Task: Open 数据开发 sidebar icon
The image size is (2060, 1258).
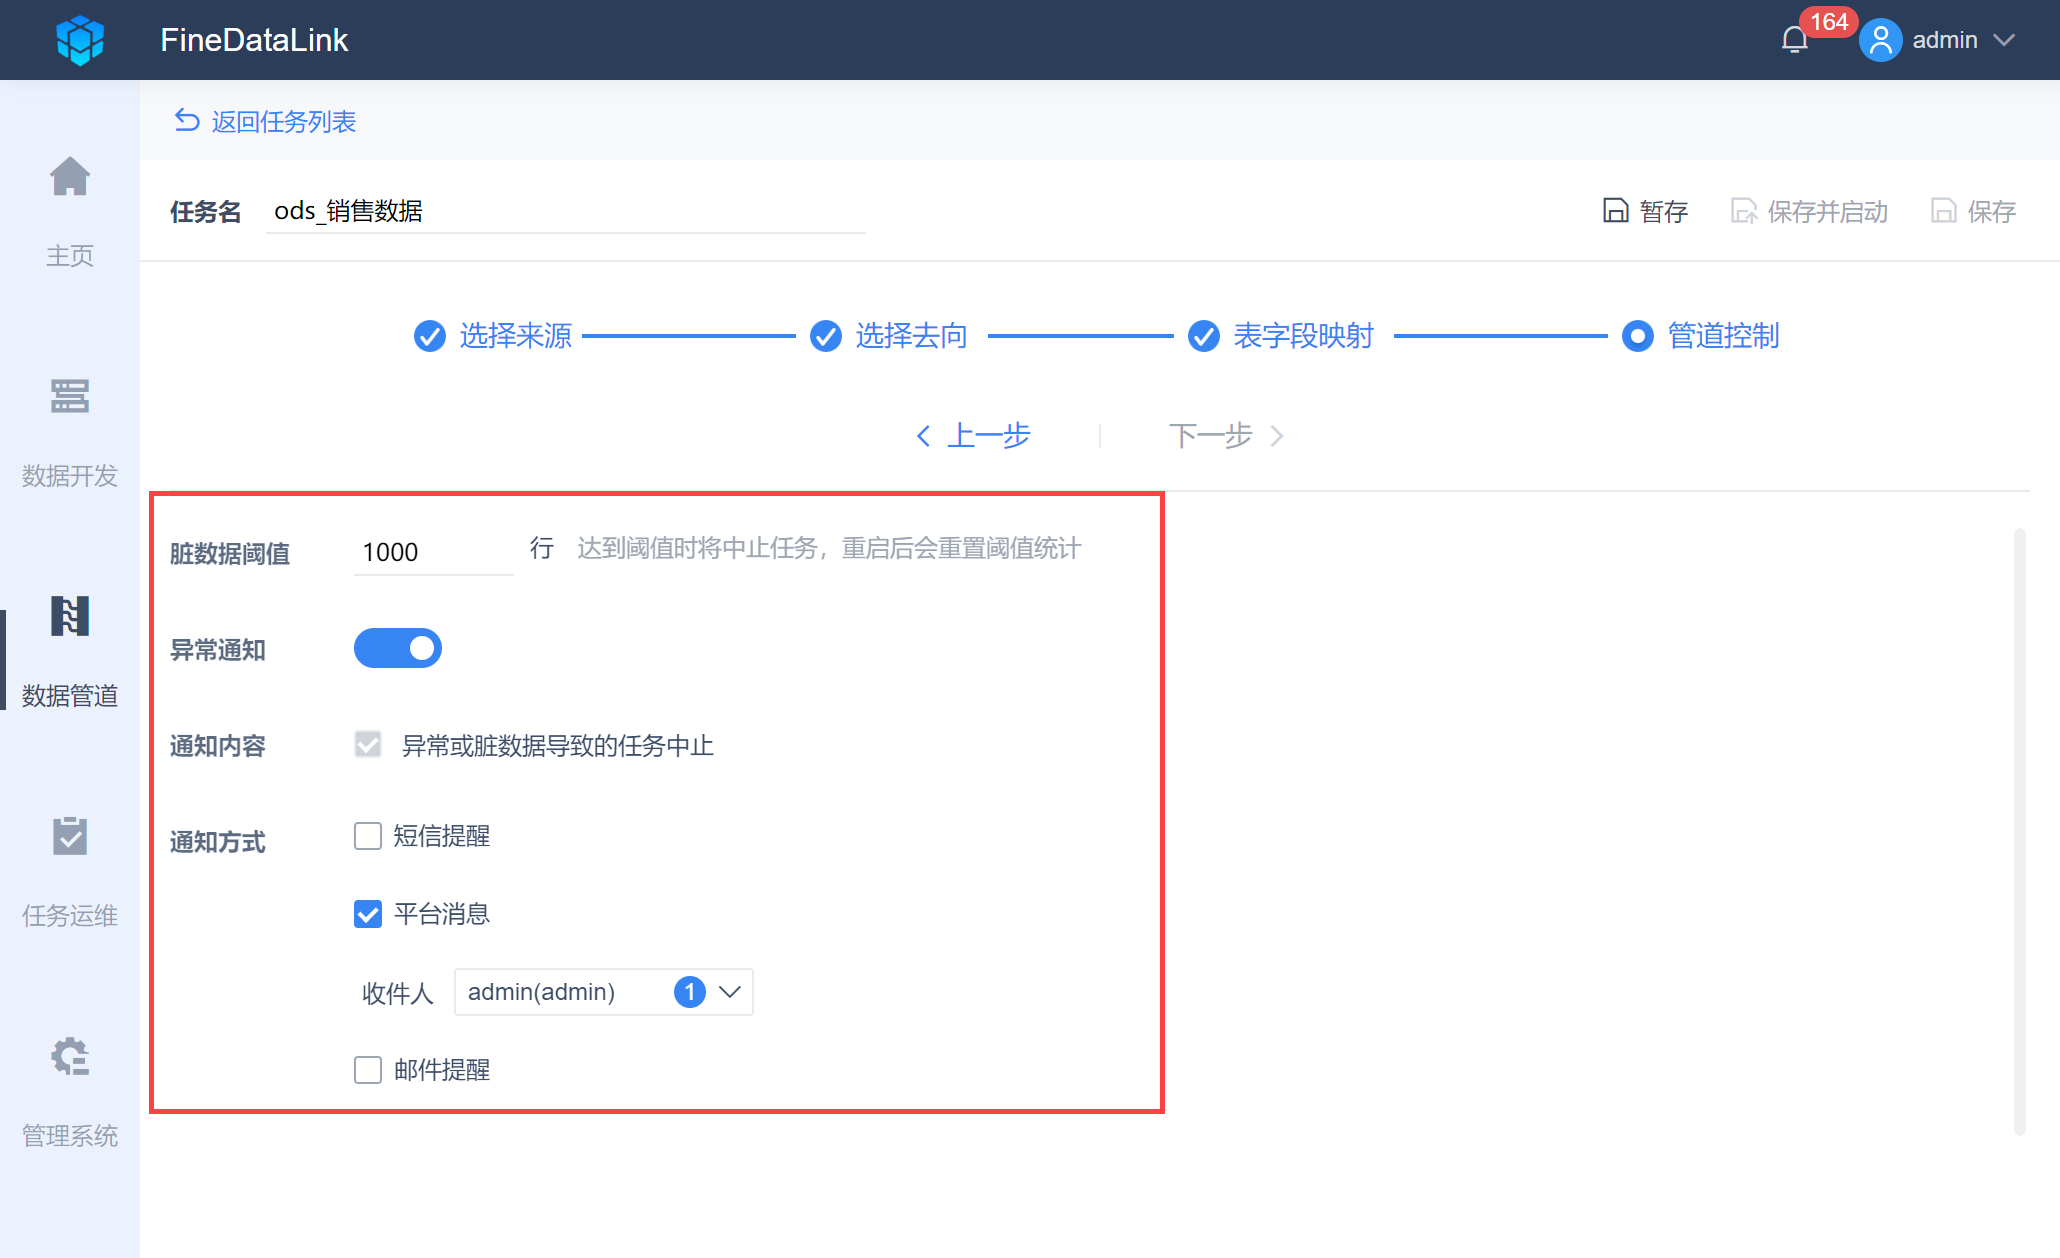Action: pos(70,398)
